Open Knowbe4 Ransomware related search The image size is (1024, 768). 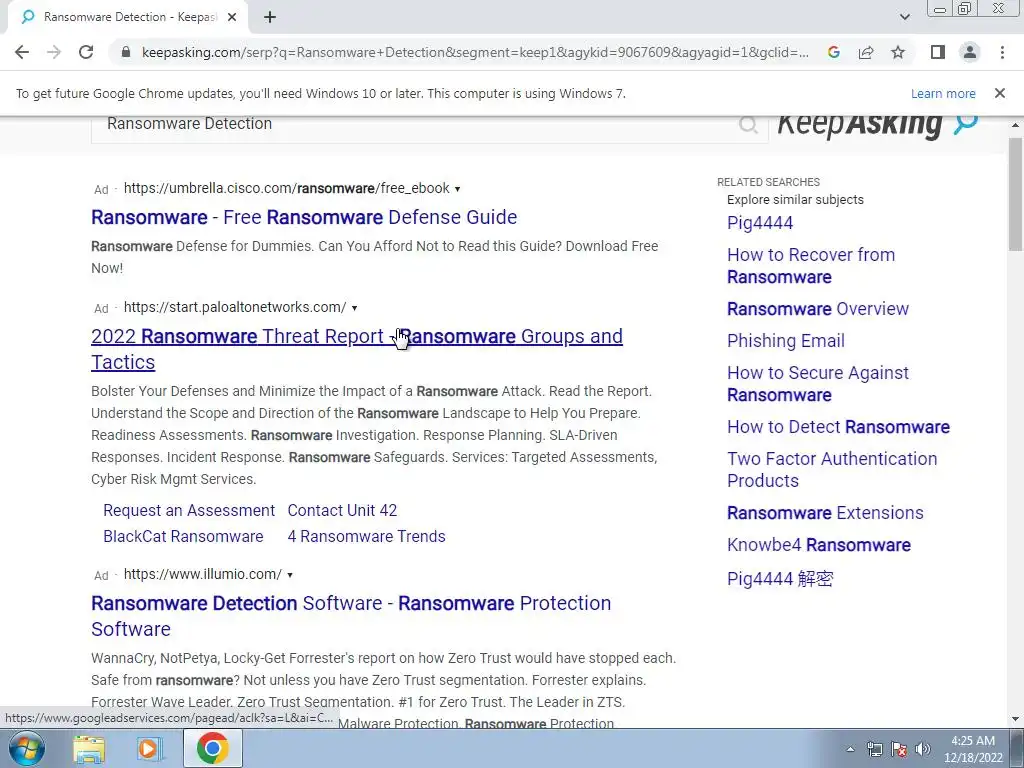[x=819, y=545]
